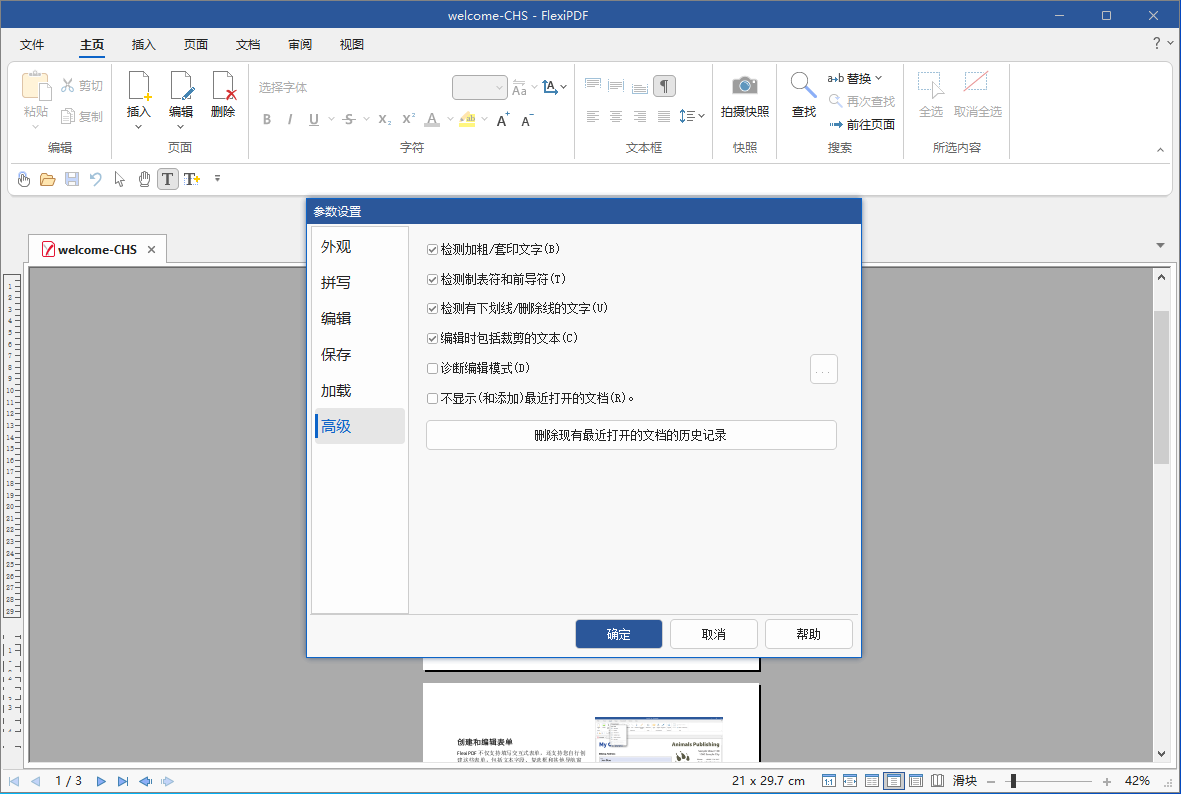
Task: Click the zoom in plus icon
Action: point(1106,782)
